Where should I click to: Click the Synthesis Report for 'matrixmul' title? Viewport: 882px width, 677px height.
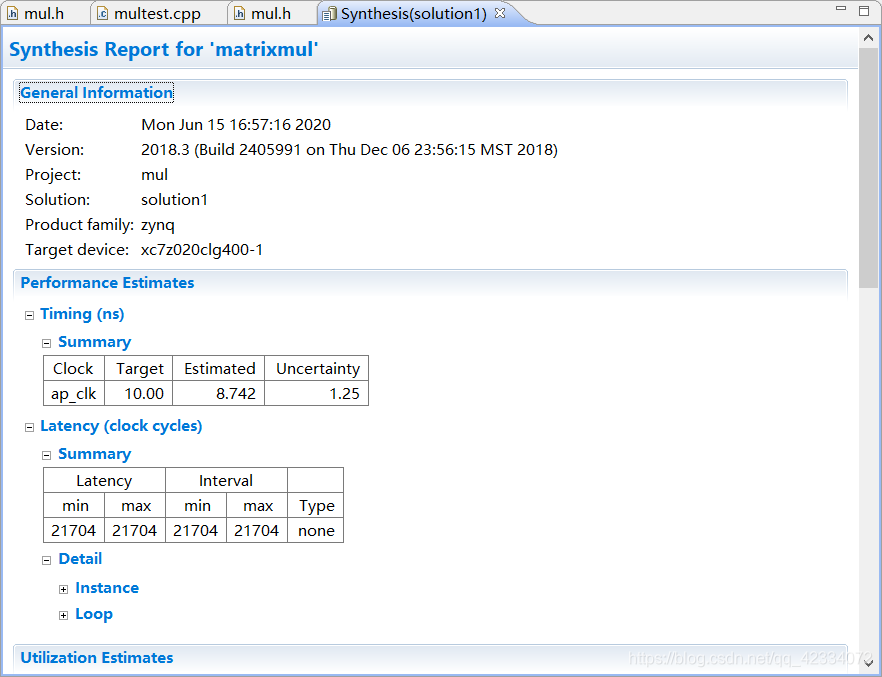click(164, 49)
